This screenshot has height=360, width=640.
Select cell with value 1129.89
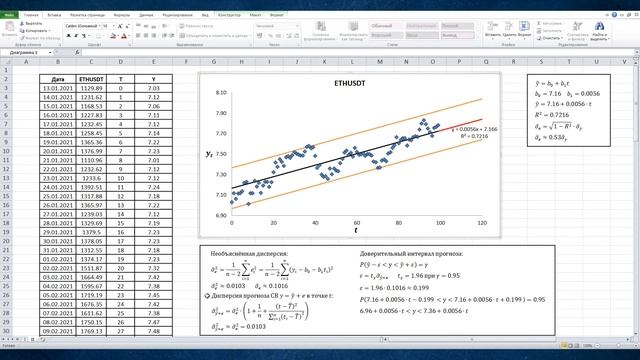[91, 88]
